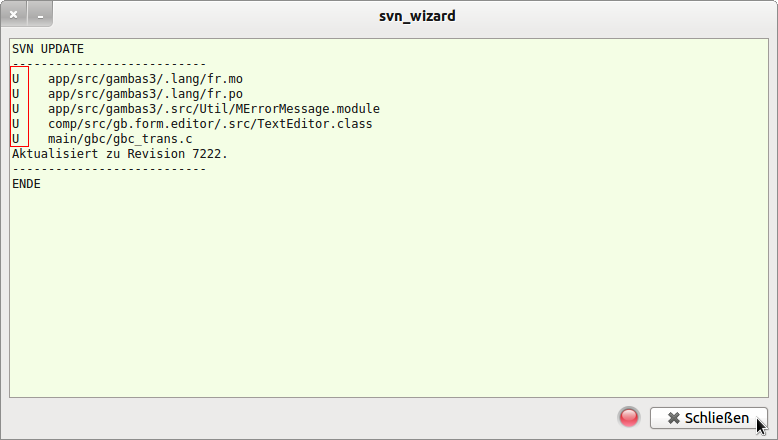Click the MErrorMessage.module path line

[x=213, y=108]
